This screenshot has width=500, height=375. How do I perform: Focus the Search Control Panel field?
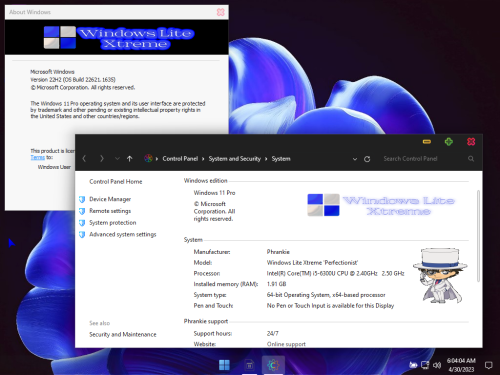(x=424, y=159)
